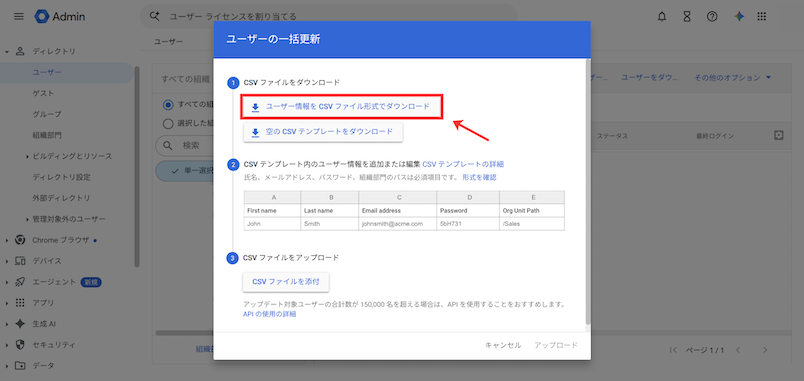Viewport: 804px width, 381px height.
Task: Open グループ in the sidebar
Action: 47,114
